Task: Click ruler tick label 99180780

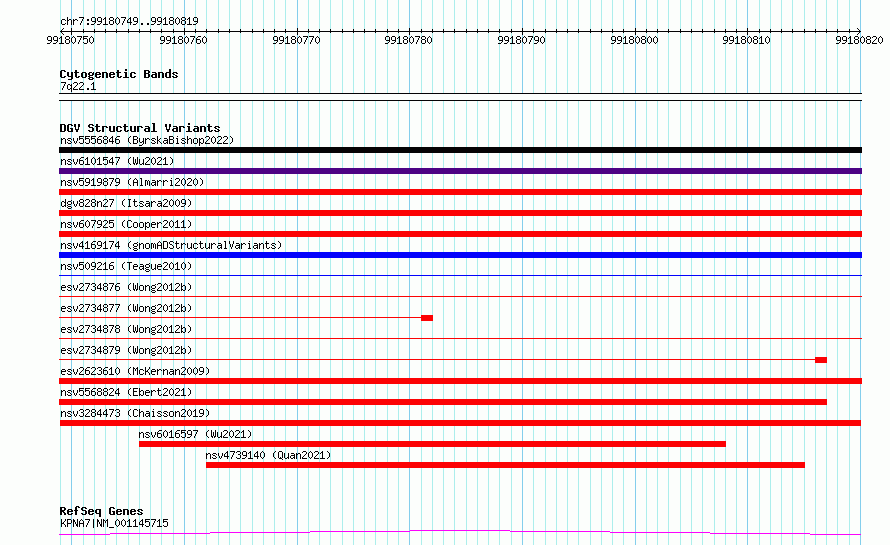Action: (409, 40)
